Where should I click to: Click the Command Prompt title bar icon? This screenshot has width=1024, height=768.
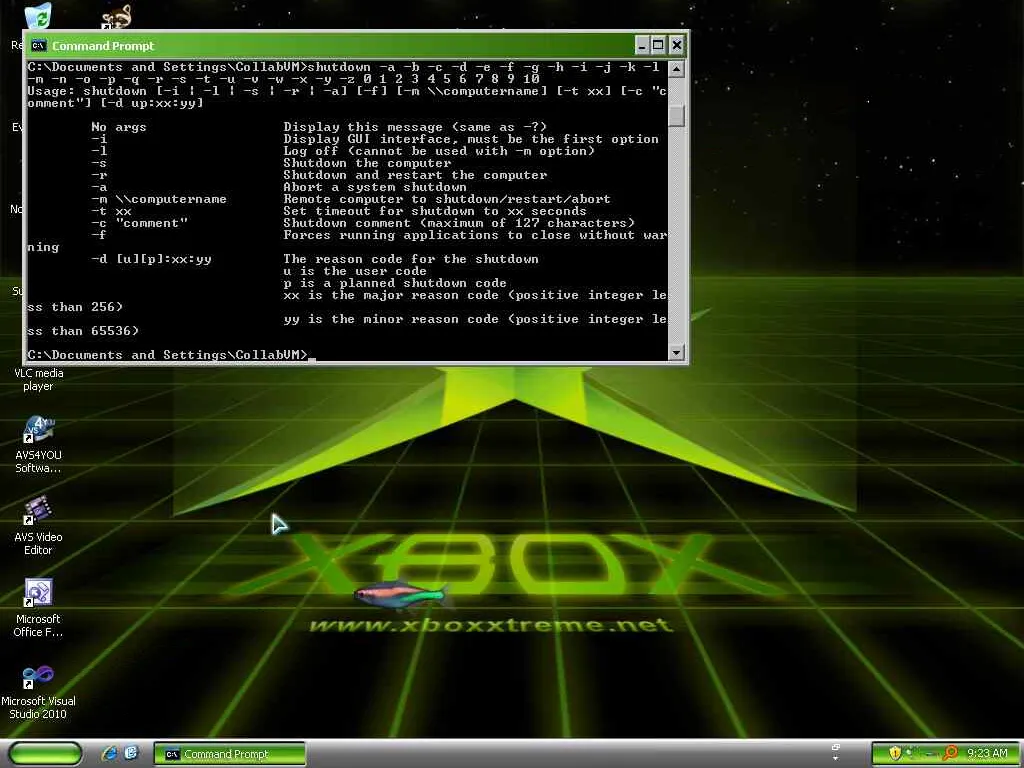[39, 46]
